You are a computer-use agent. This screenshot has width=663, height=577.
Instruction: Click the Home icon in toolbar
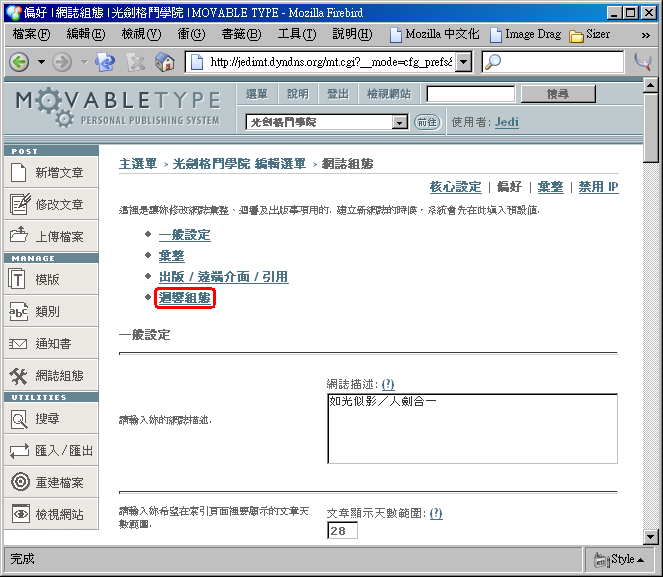pyautogui.click(x=165, y=62)
